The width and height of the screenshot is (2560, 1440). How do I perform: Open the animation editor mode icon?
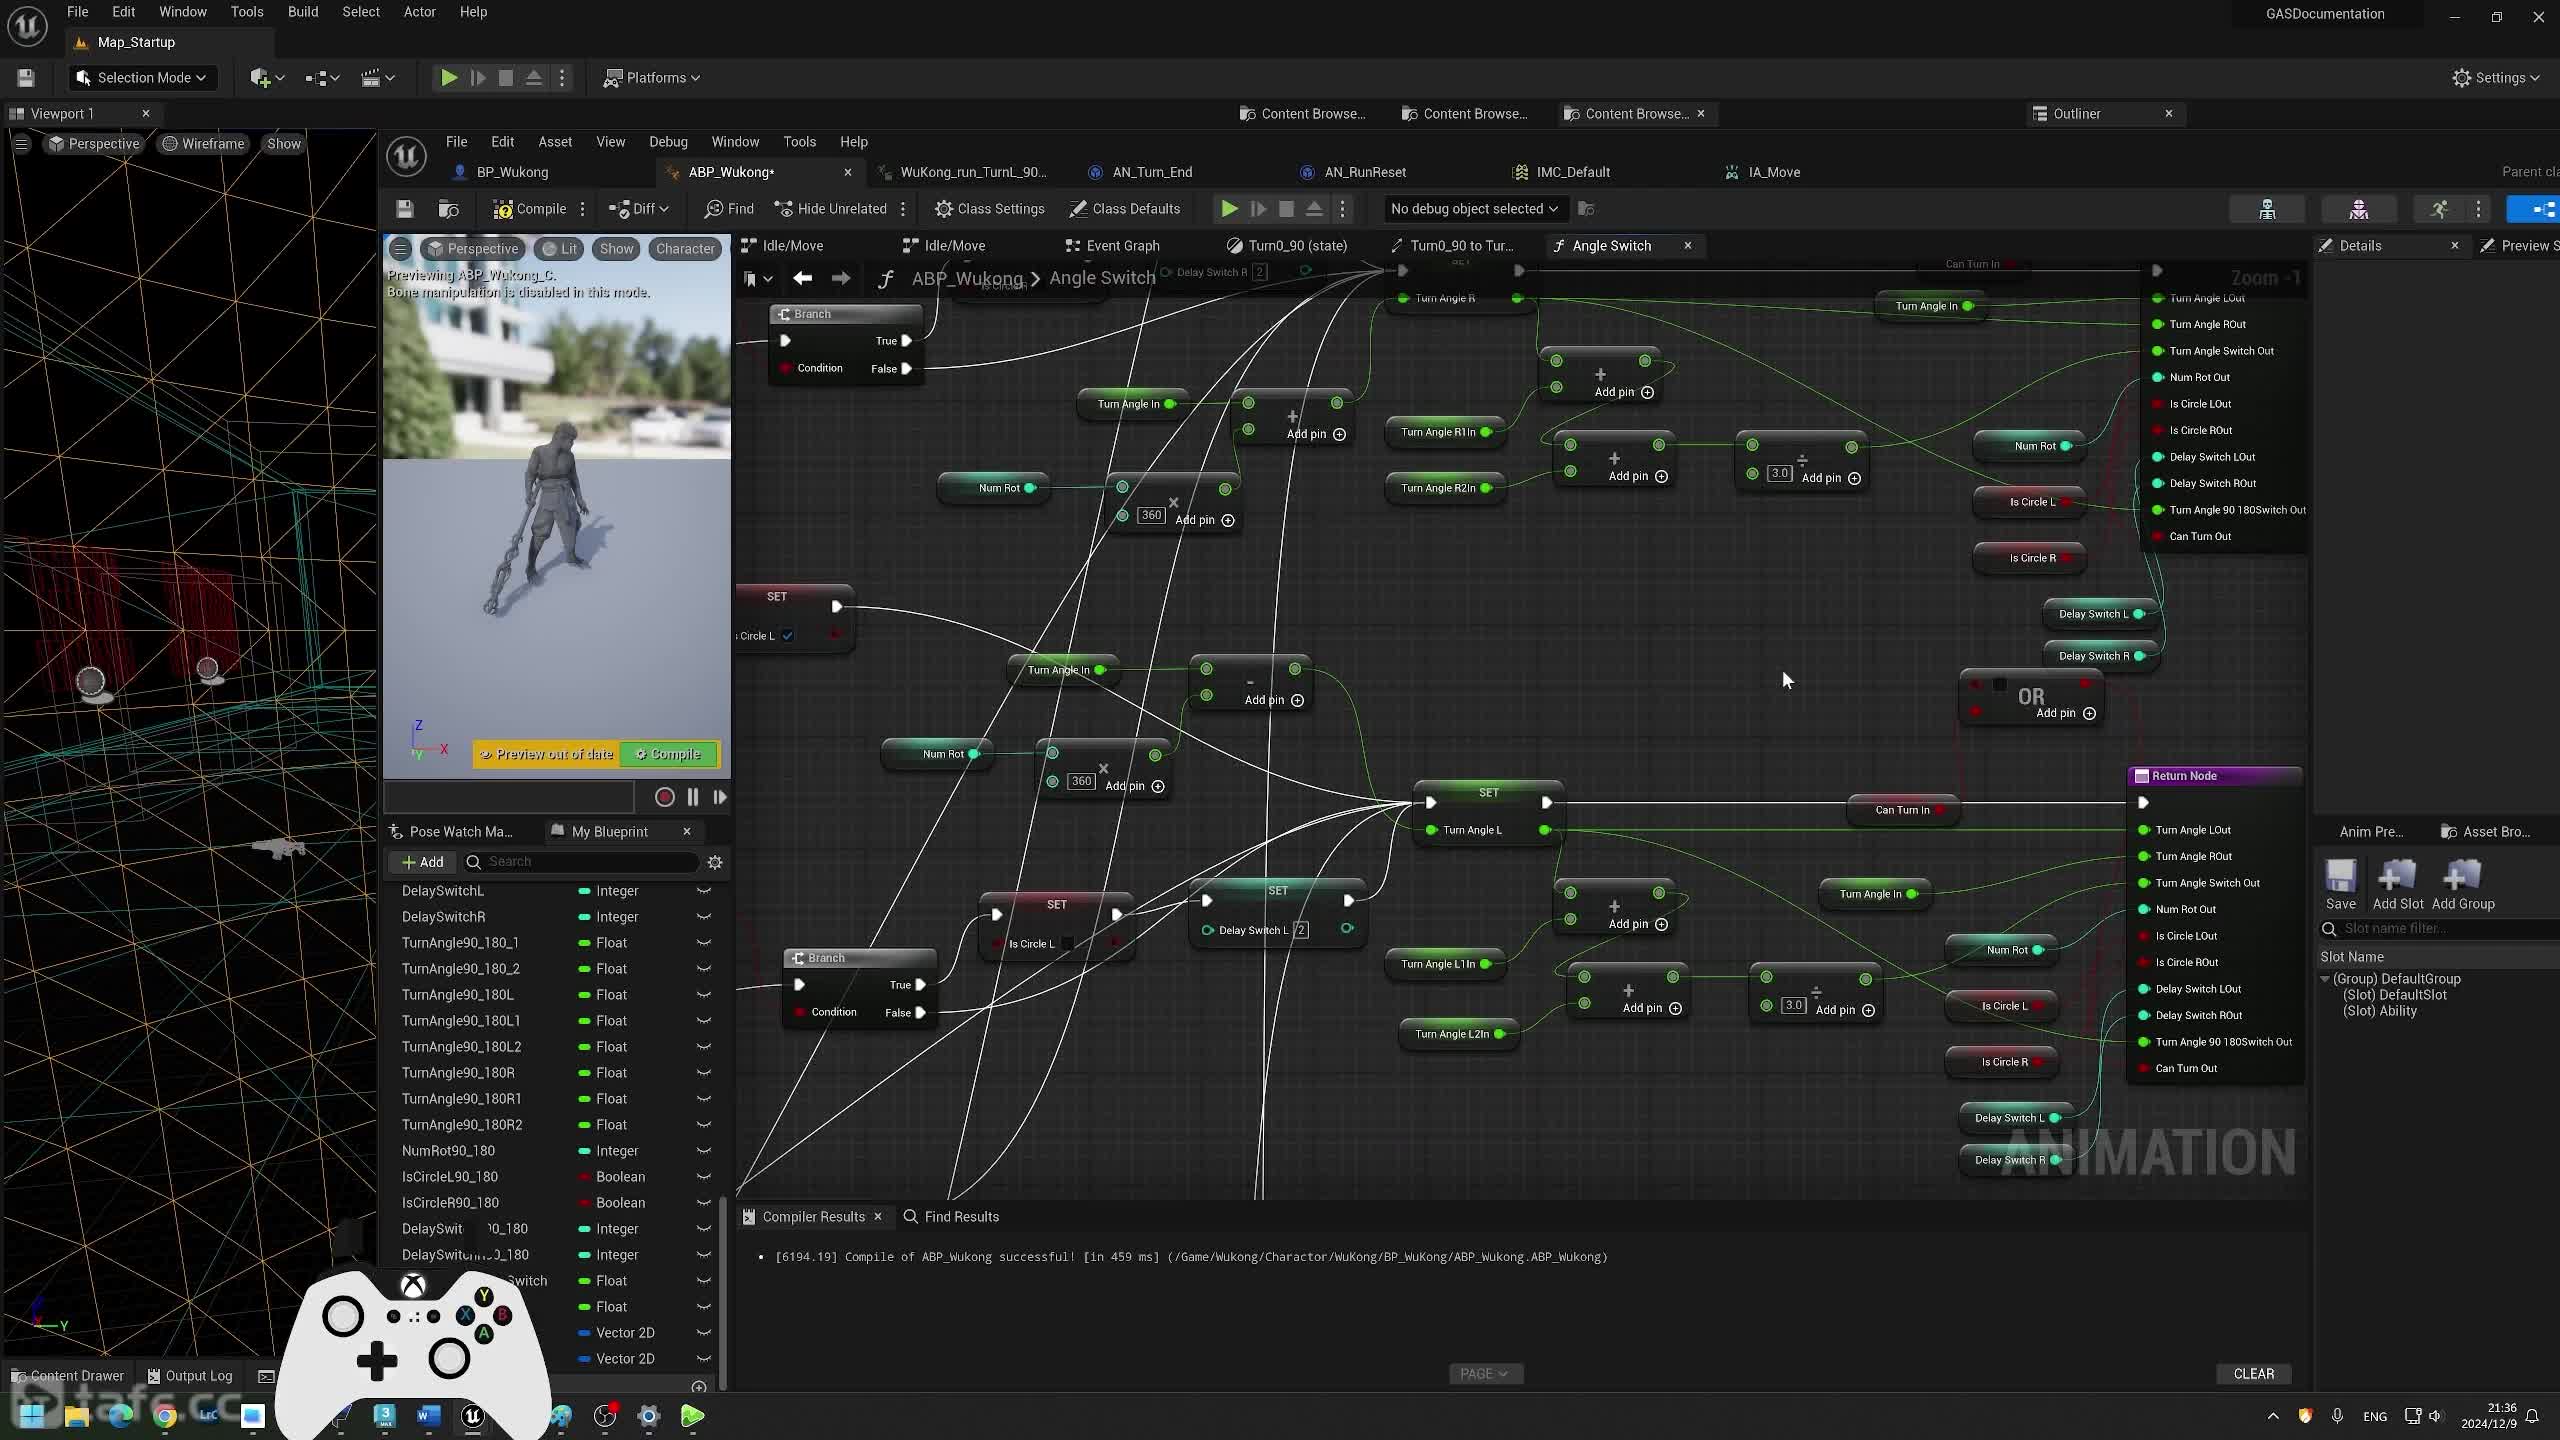[x=2439, y=208]
